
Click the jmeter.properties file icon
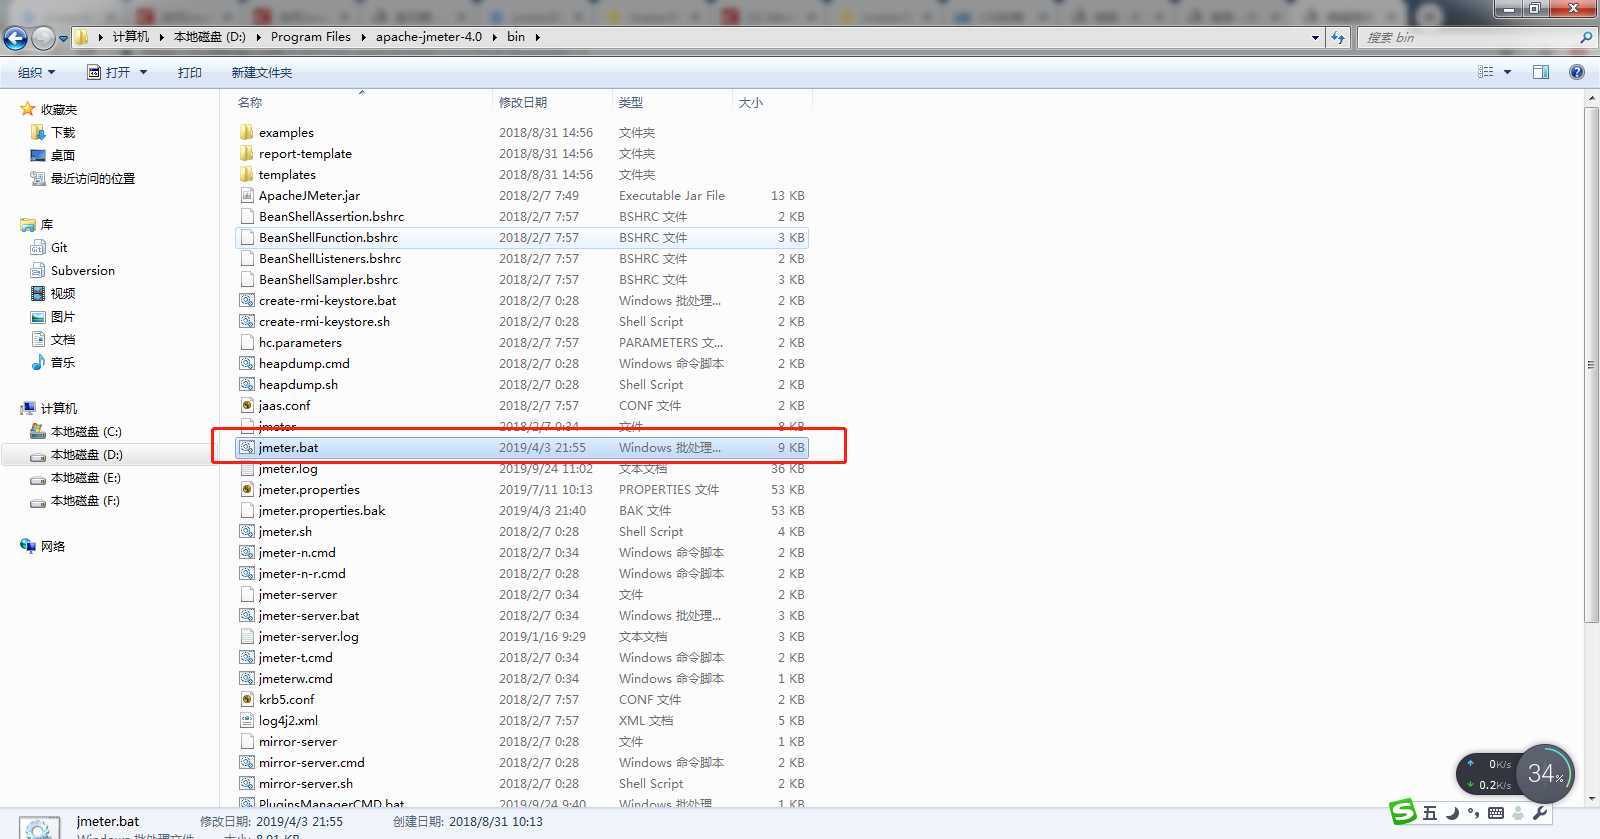[x=247, y=489]
